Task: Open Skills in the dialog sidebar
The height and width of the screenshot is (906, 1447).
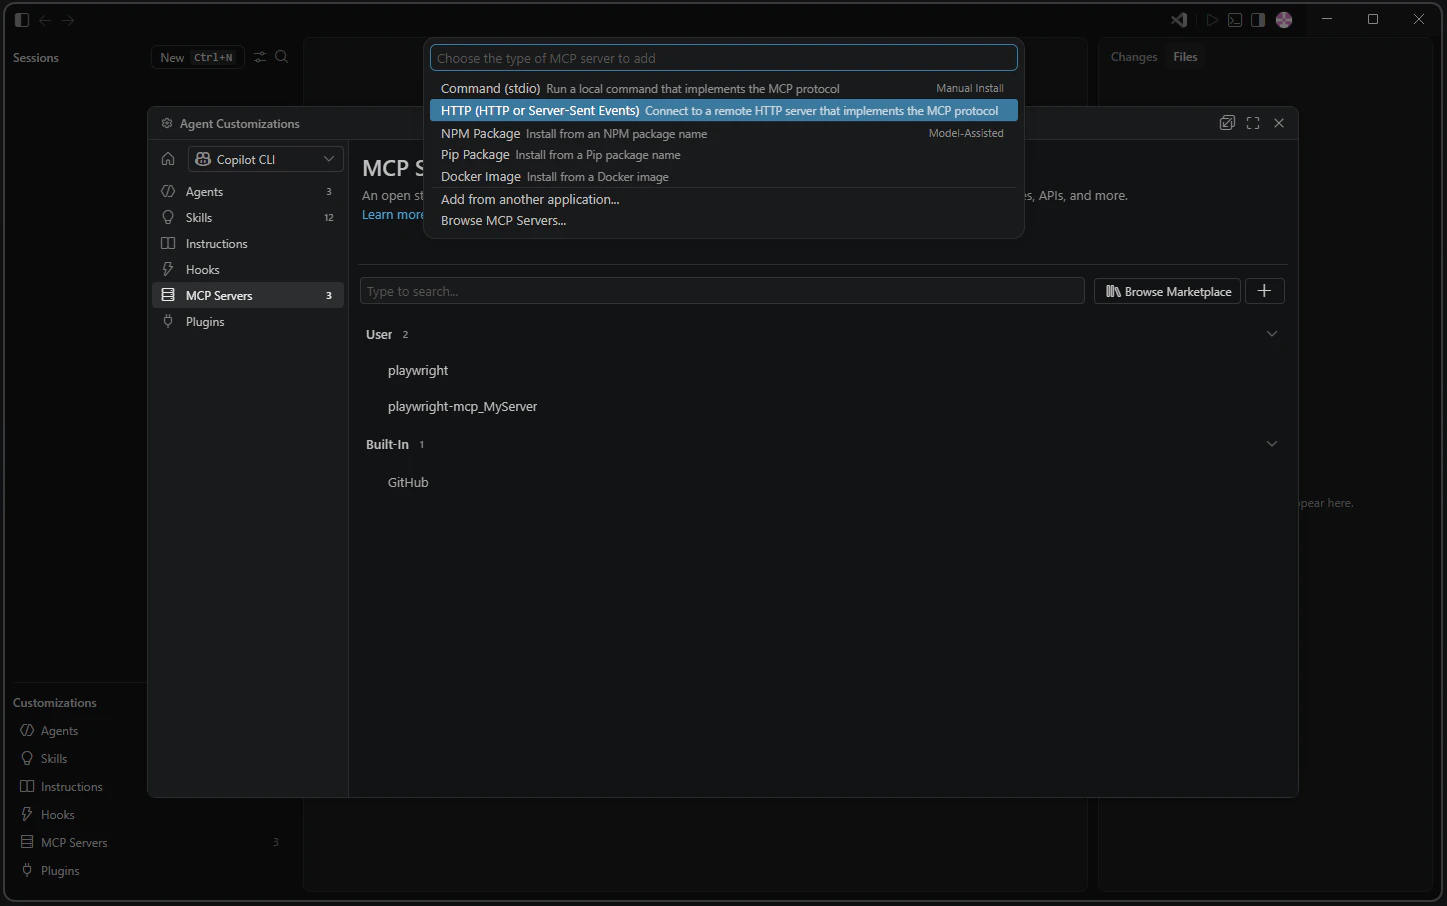Action: [247, 217]
